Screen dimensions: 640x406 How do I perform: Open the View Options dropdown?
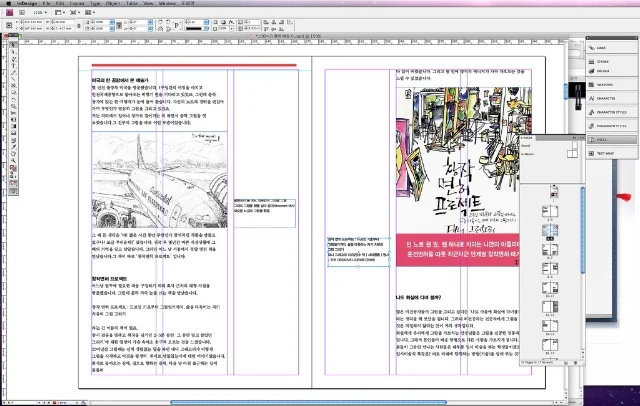60,13
